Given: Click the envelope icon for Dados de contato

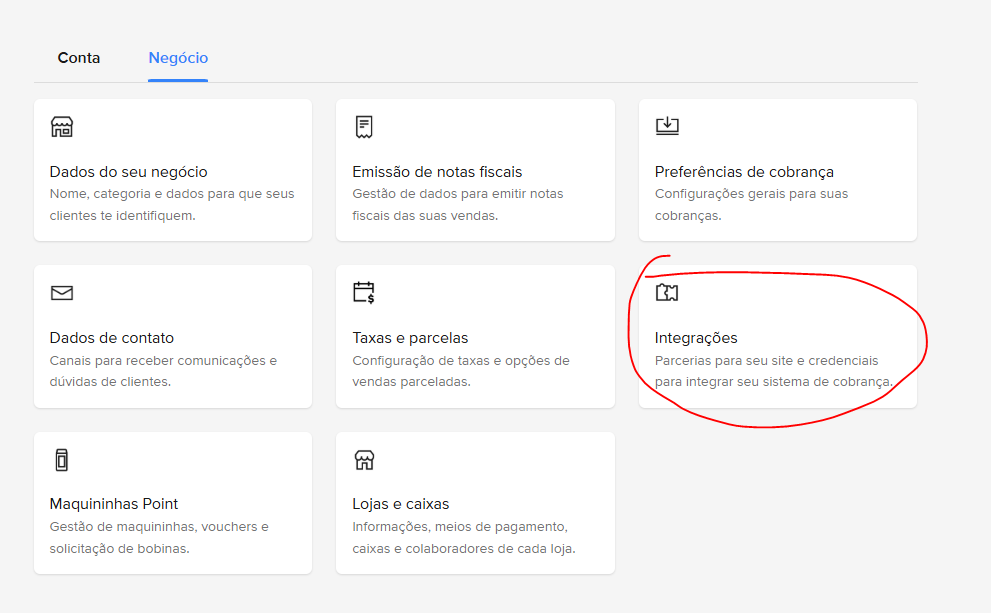Looking at the screenshot, I should pos(62,293).
